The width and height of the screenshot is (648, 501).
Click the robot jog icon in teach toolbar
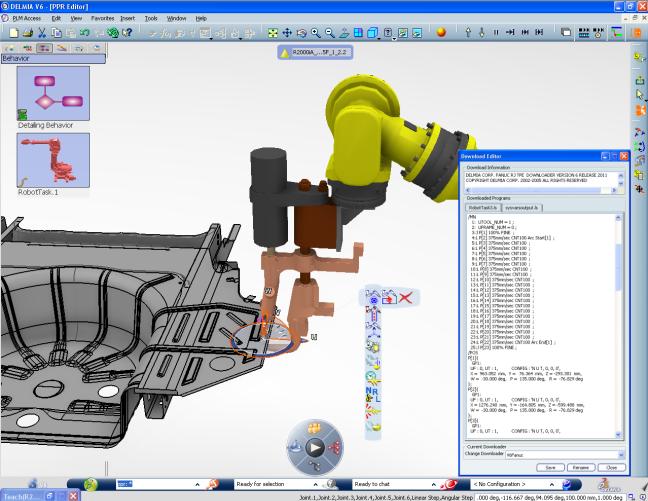tap(373, 297)
